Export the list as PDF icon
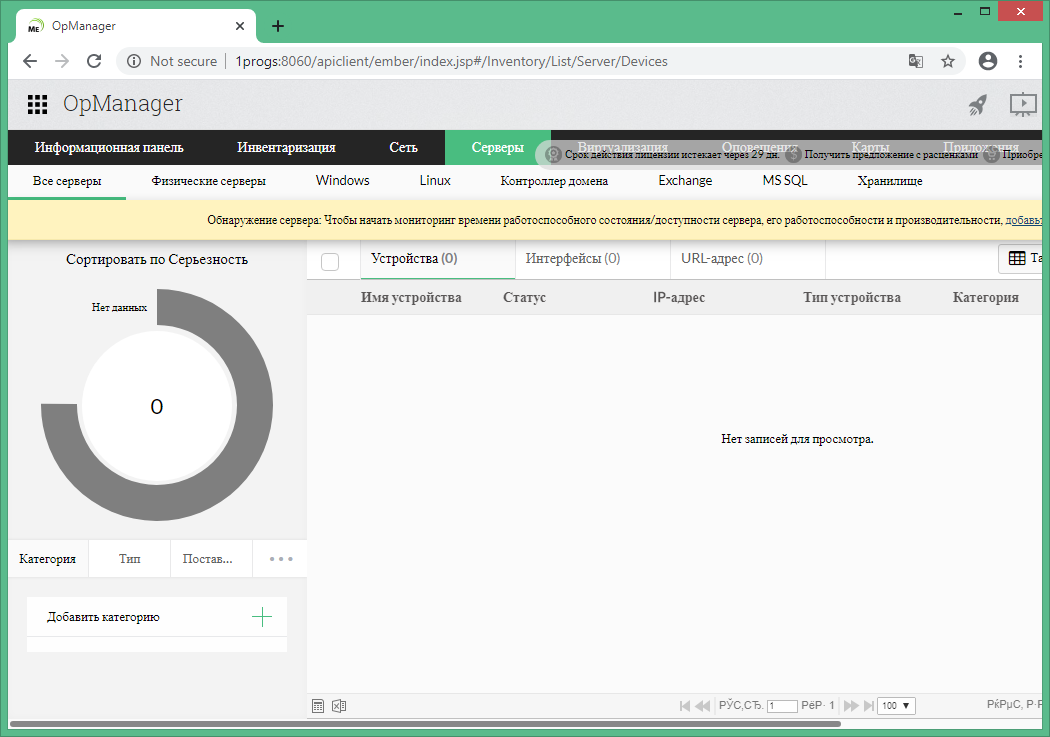 tap(318, 706)
